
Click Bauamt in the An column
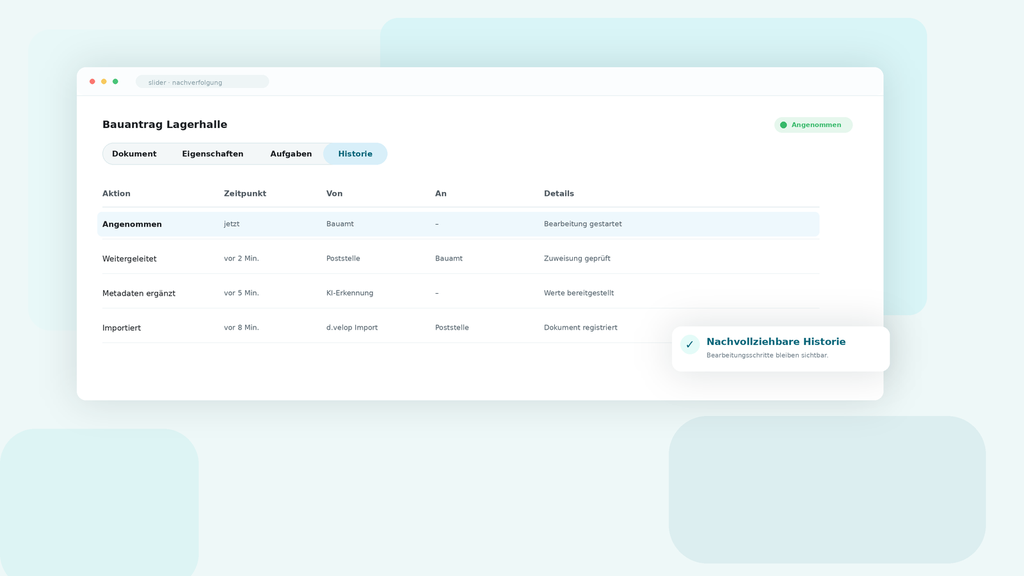pyautogui.click(x=449, y=259)
